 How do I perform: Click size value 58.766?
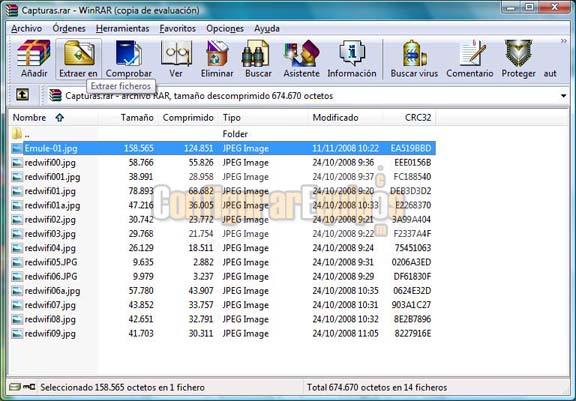[141, 163]
